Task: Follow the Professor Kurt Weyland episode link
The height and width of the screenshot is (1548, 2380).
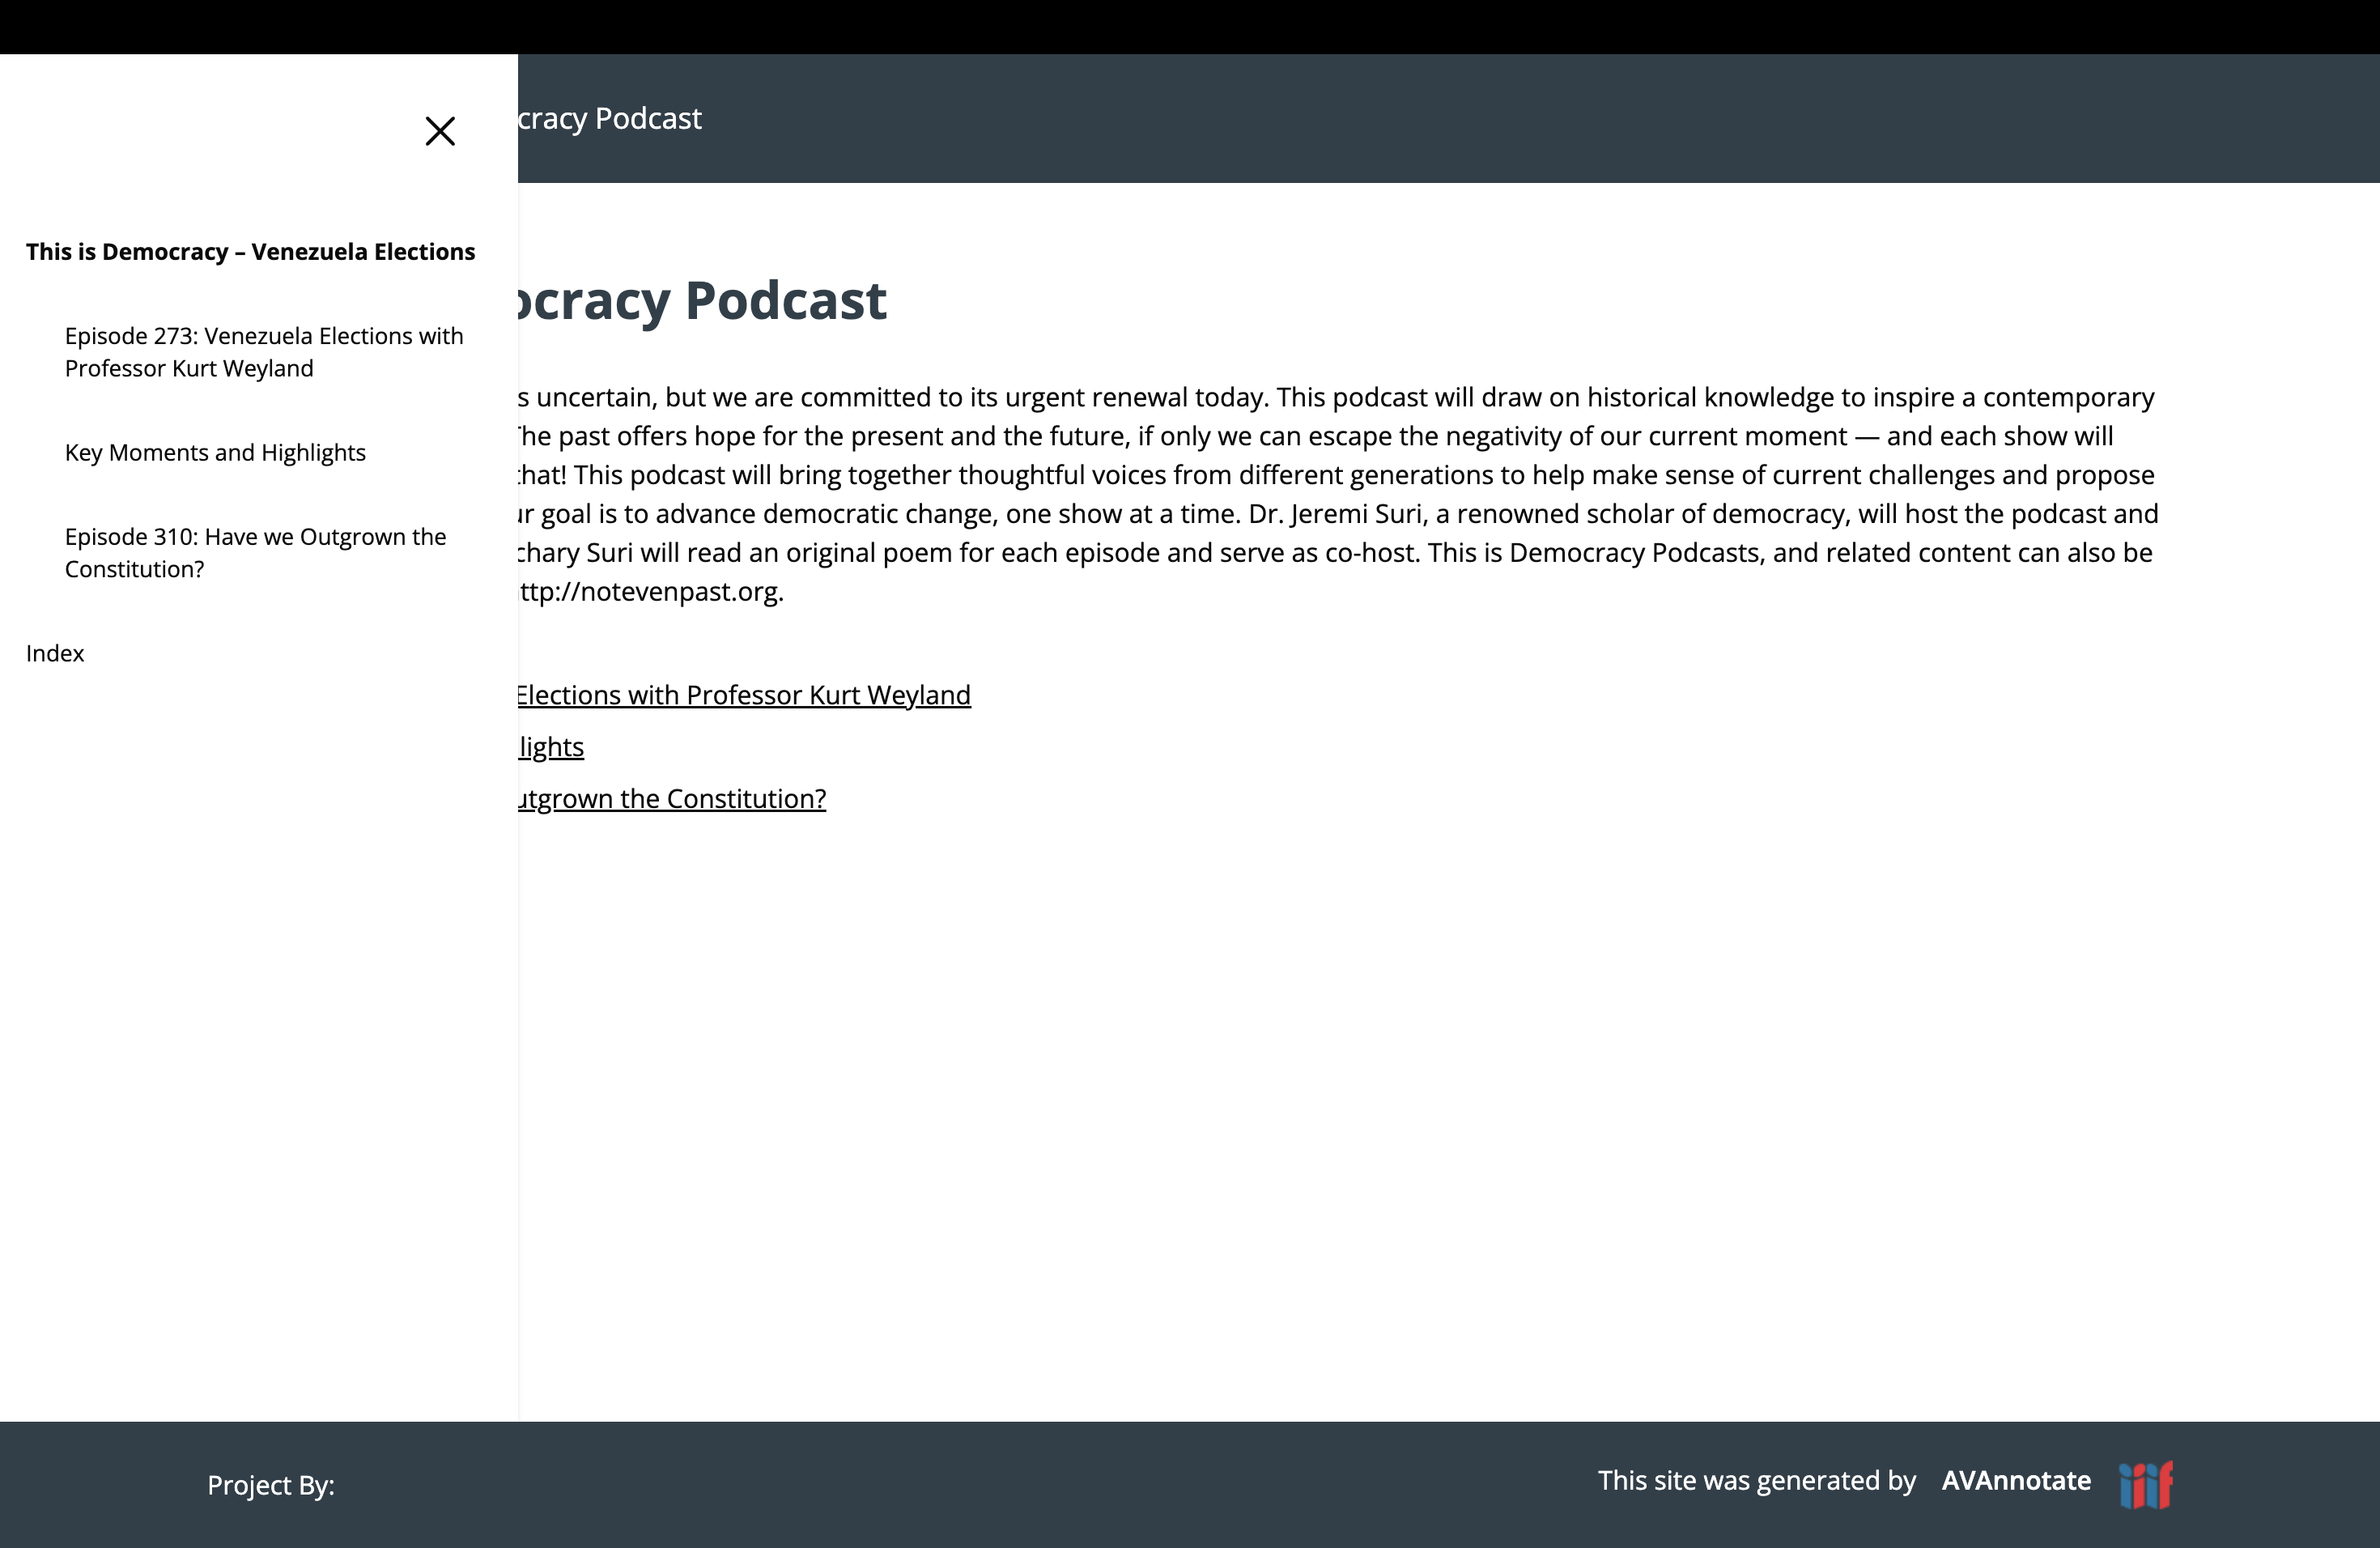Action: 744,695
